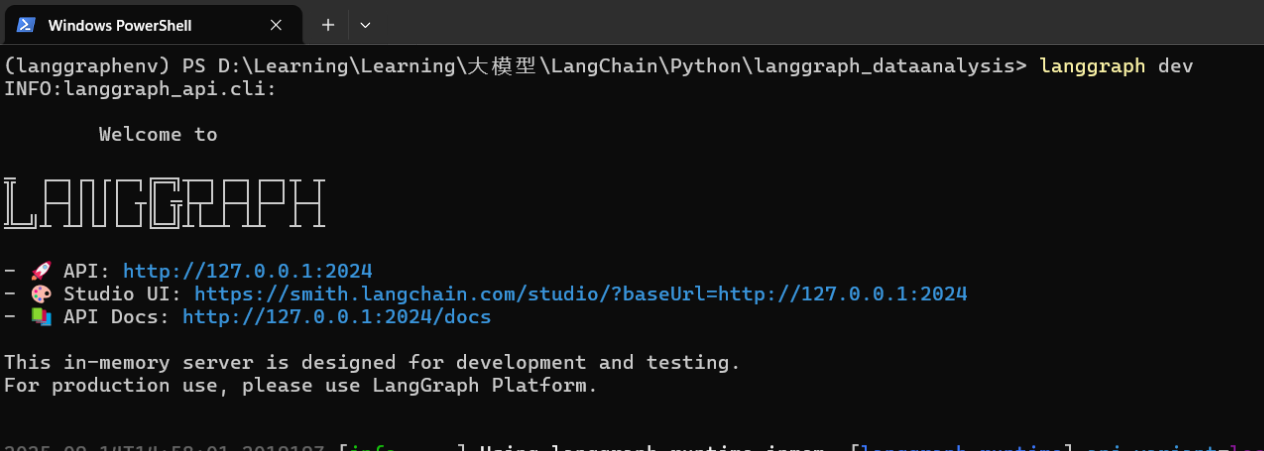Expand the new tab profile dropdown chevron
This screenshot has width=1264, height=451.
[x=365, y=25]
